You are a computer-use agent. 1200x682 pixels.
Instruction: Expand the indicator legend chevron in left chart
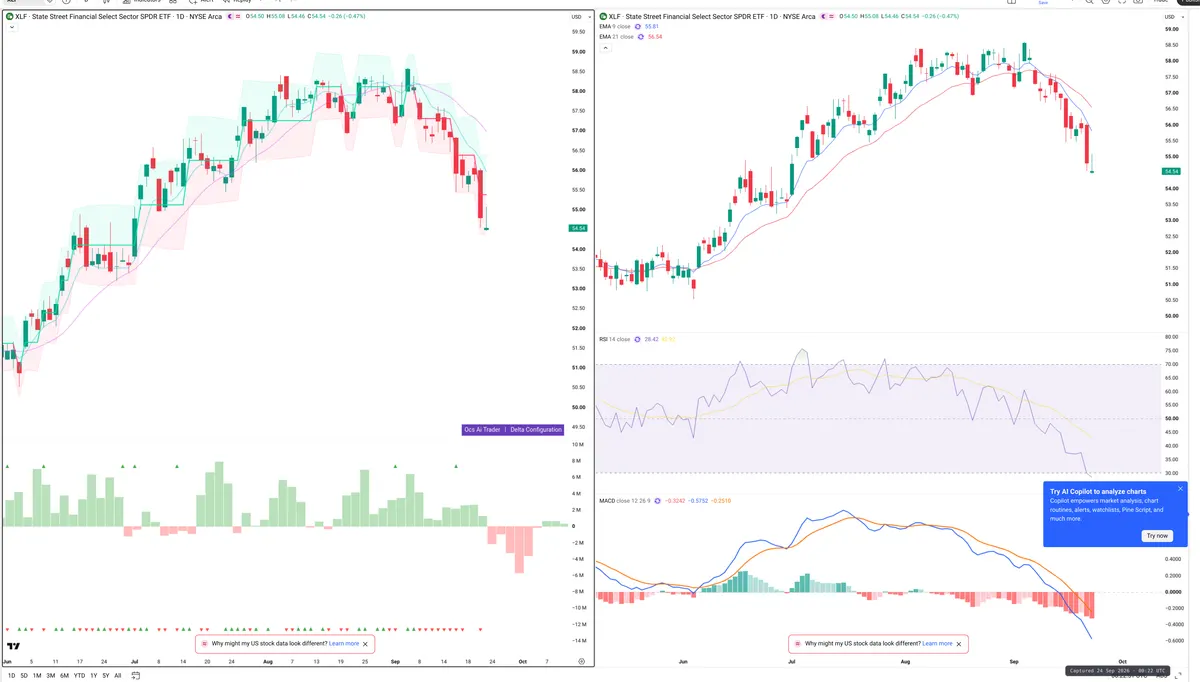[11, 27]
